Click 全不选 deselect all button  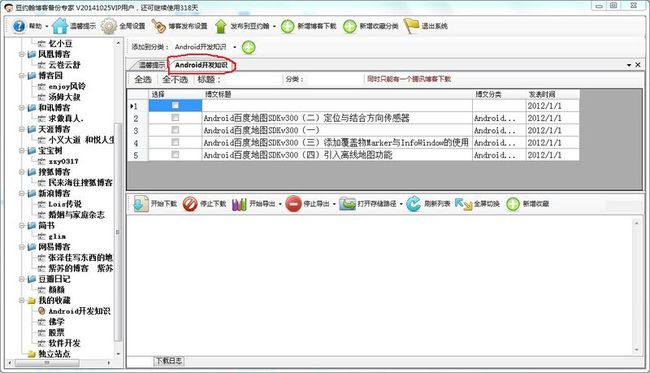click(x=175, y=79)
